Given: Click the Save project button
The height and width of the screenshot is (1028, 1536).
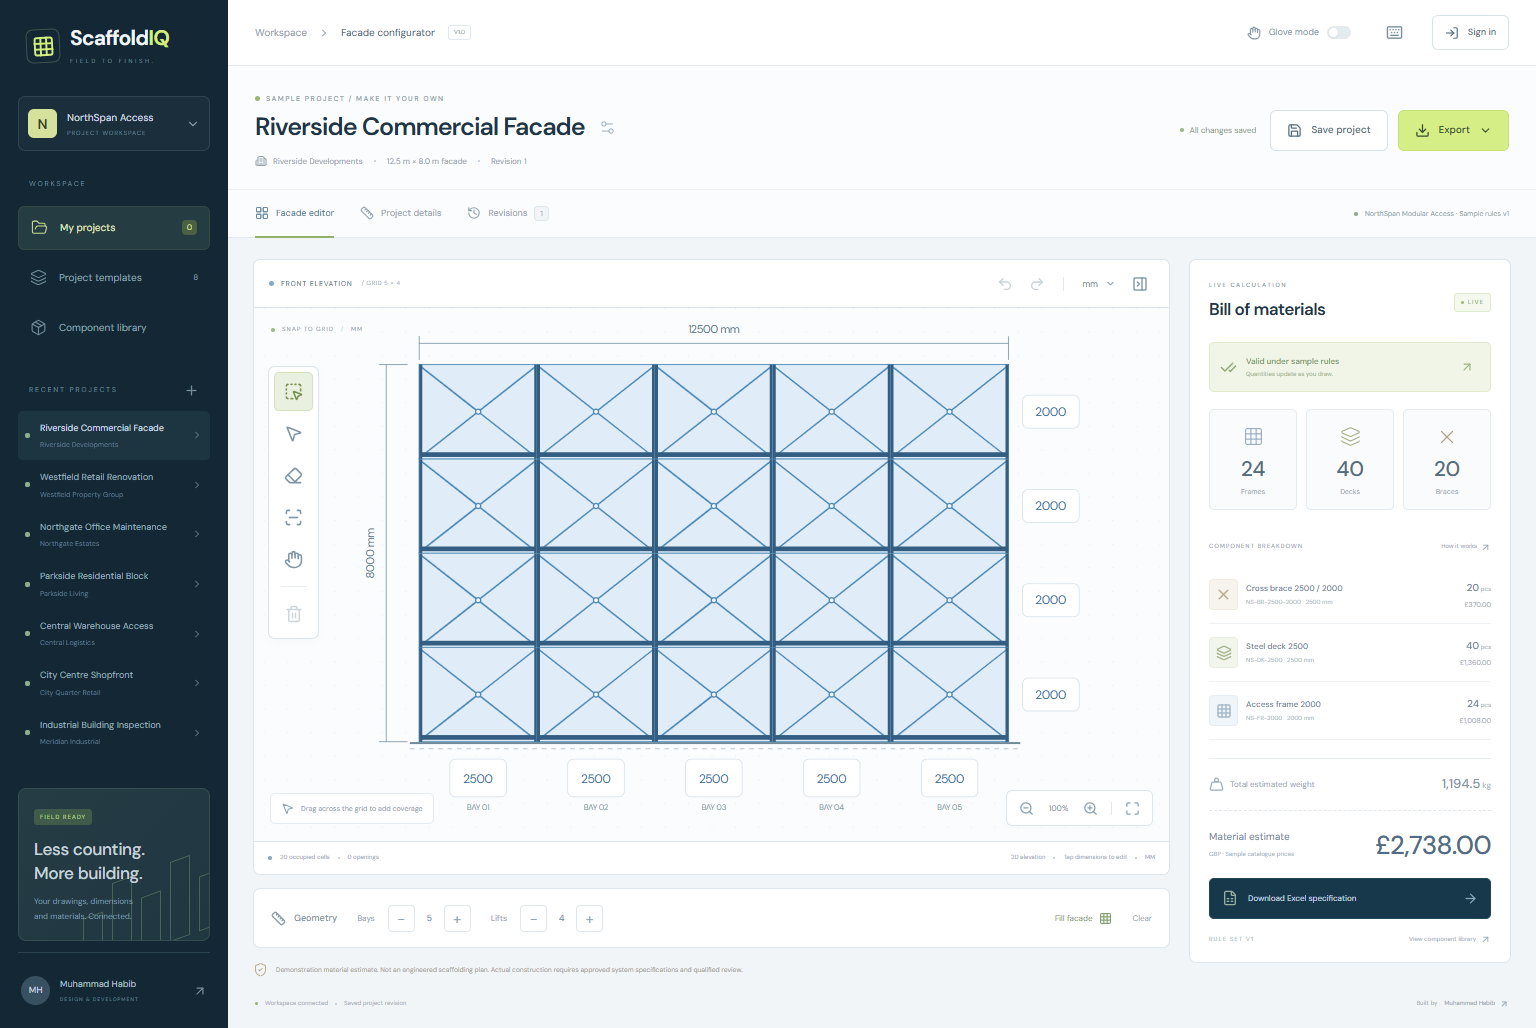Looking at the screenshot, I should pyautogui.click(x=1328, y=131).
